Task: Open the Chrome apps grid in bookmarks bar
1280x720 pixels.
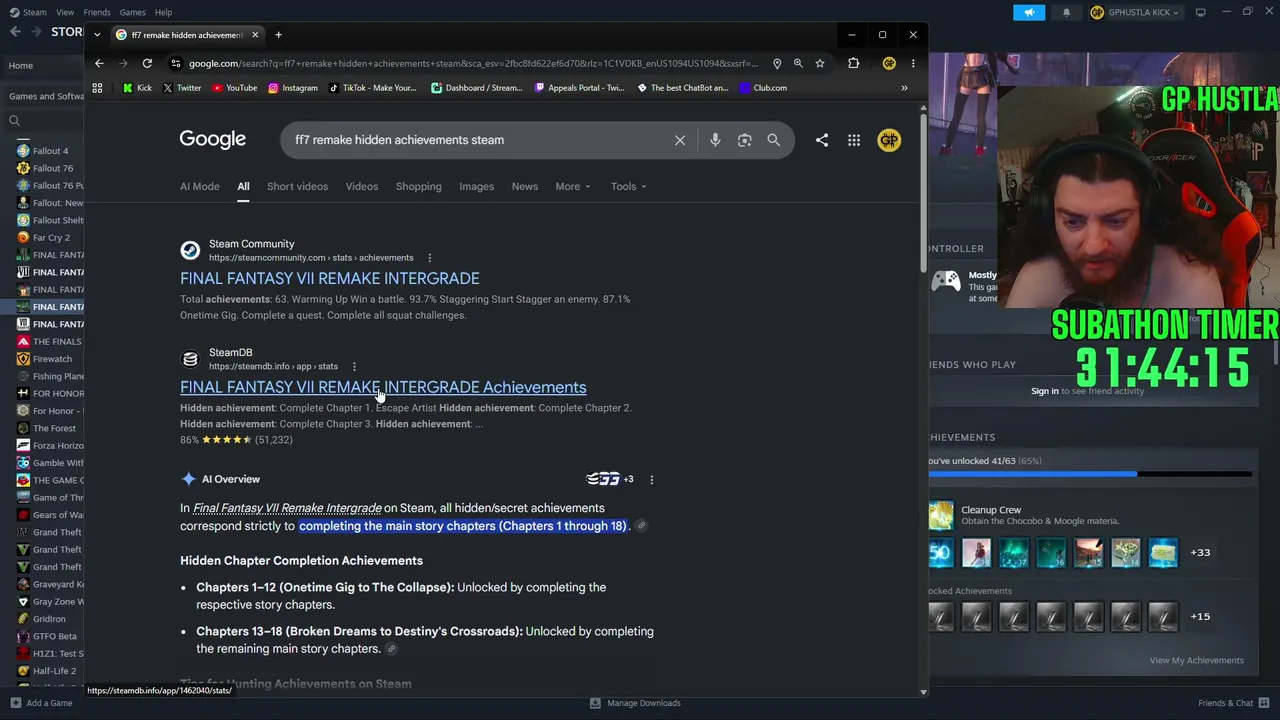Action: click(x=97, y=88)
